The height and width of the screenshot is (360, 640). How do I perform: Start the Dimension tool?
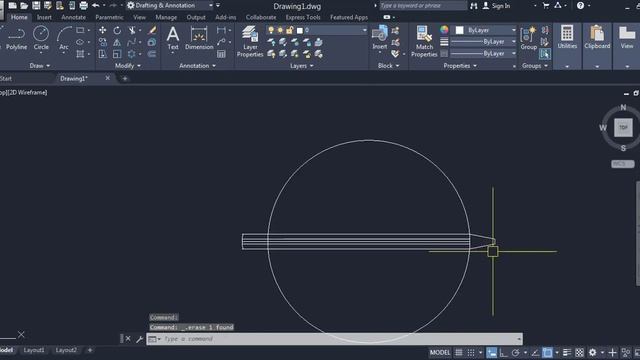coord(199,38)
